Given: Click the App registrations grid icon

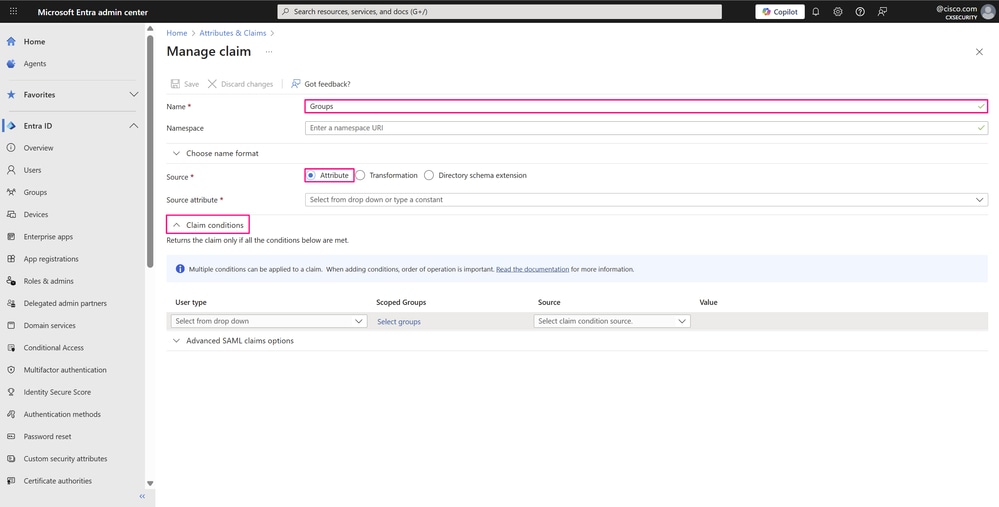Looking at the screenshot, I should coord(11,259).
